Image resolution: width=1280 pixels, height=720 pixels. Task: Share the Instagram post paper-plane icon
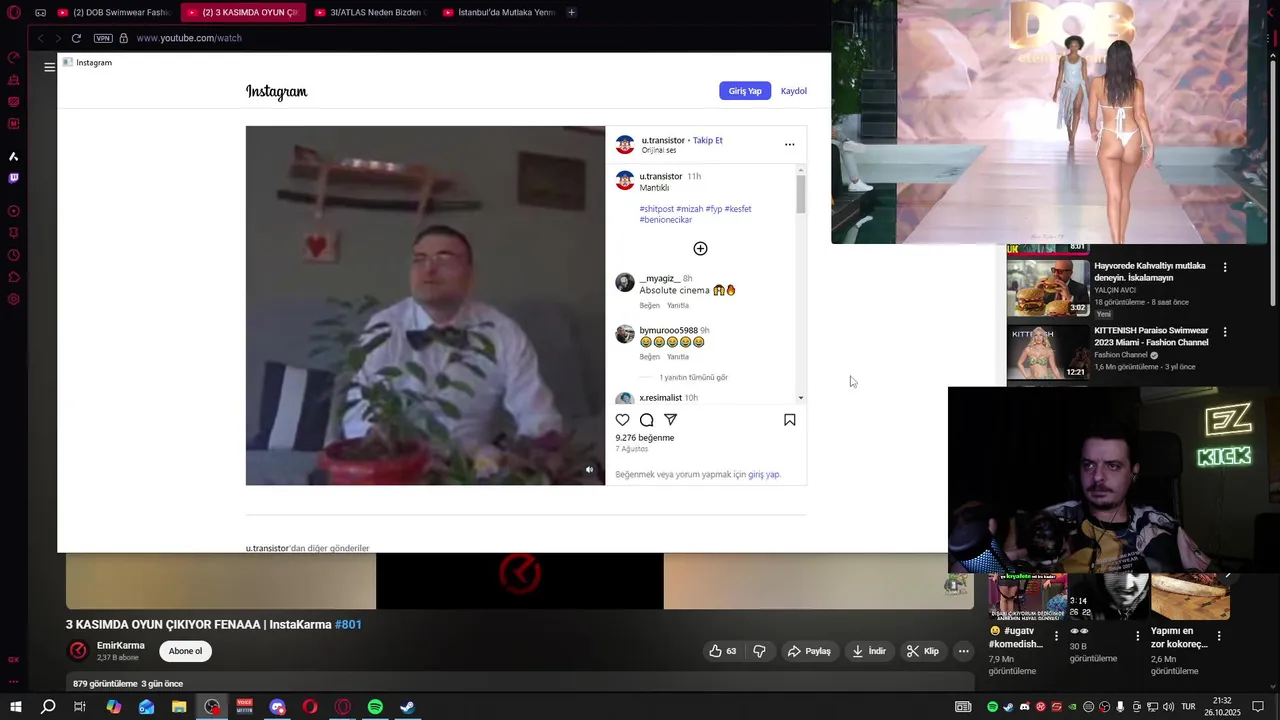[670, 420]
